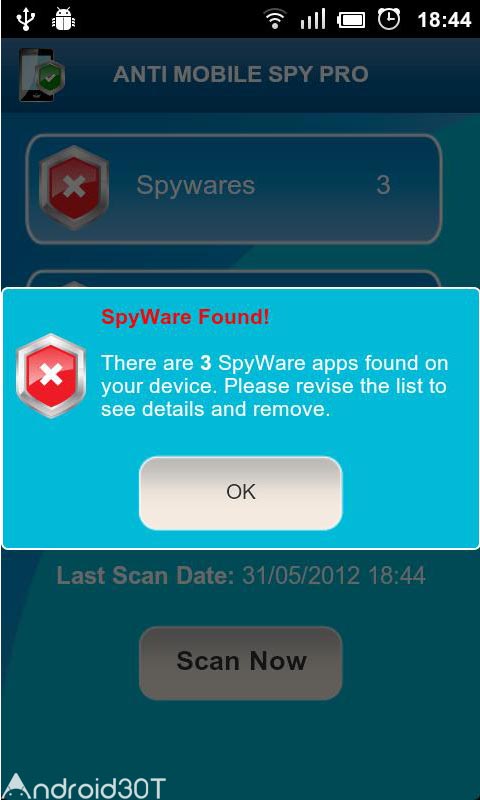Tap the partially hidden second list row
Screen dimensions: 480x800
tap(234, 280)
